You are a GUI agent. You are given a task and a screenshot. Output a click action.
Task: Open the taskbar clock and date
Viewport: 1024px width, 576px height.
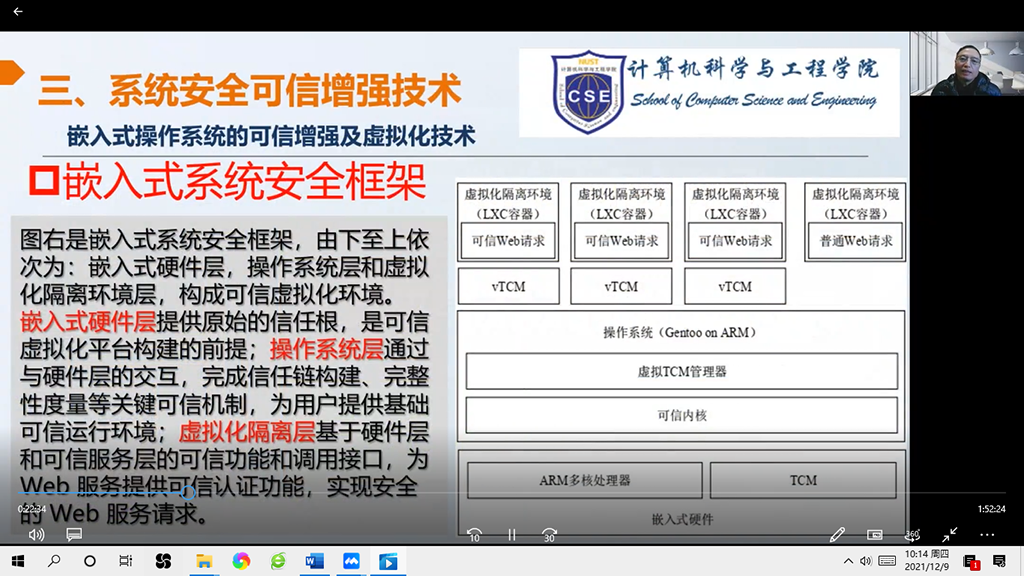pyautogui.click(x=926, y=561)
